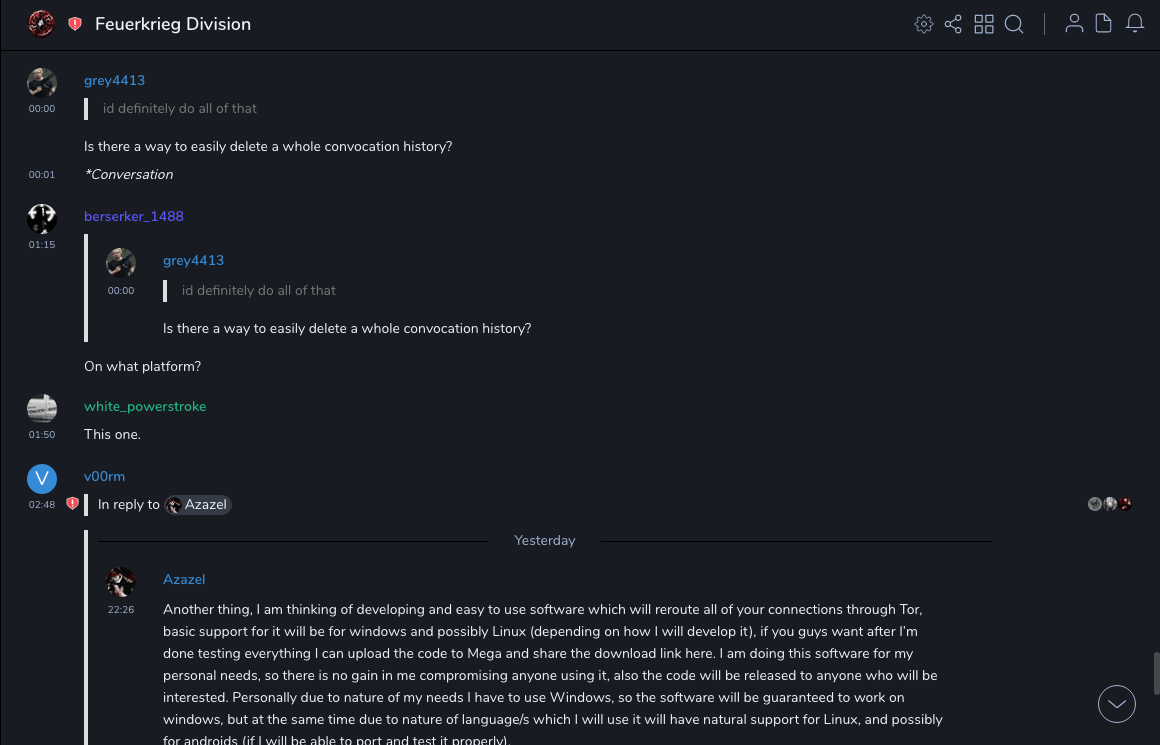The height and width of the screenshot is (745, 1160).
Task: Click the vertical scrollbar thumb at right edge
Action: click(1157, 672)
